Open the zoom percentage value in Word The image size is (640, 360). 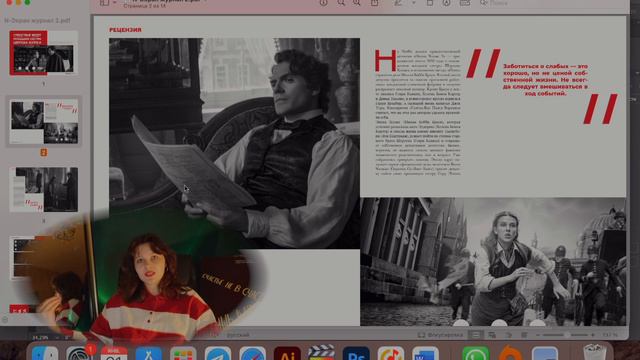[x=610, y=335]
